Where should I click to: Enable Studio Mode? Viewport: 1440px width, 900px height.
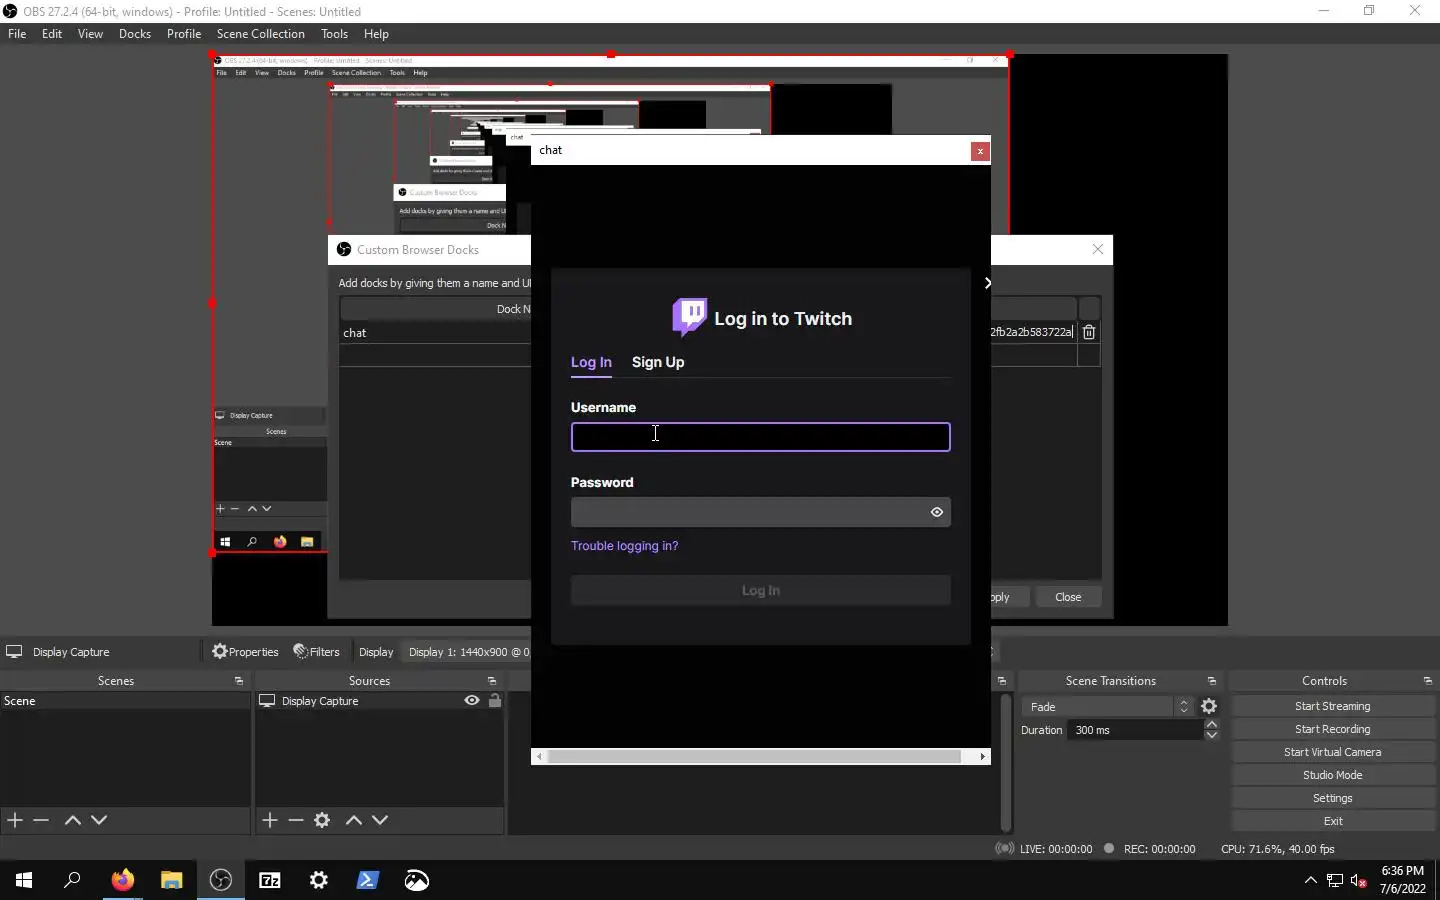click(1333, 775)
